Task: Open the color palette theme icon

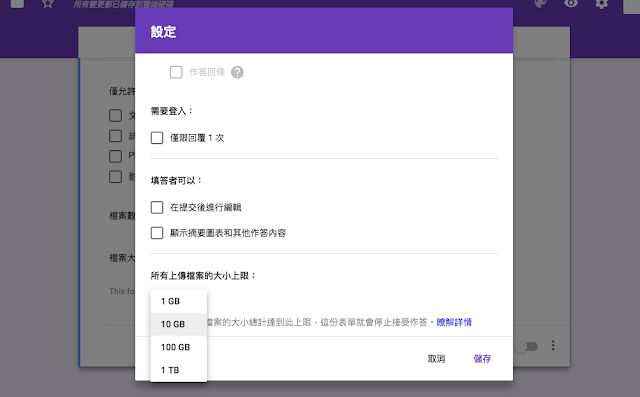Action: (x=540, y=4)
